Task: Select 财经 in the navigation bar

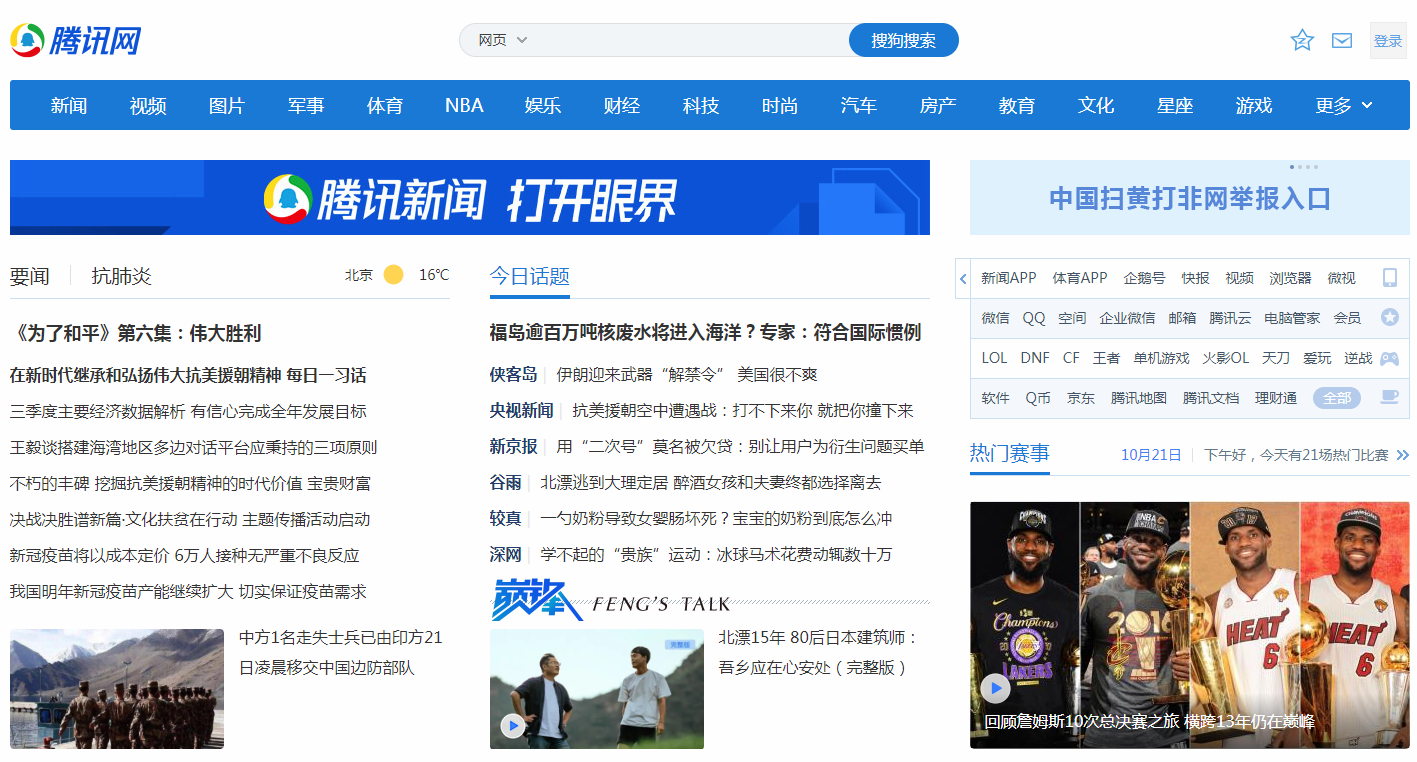Action: [622, 105]
